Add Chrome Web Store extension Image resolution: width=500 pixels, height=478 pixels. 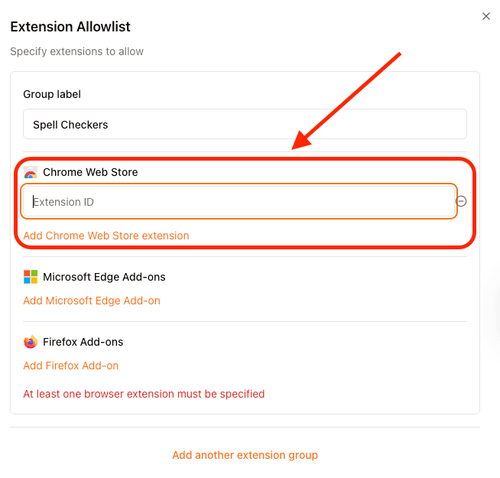click(106, 236)
